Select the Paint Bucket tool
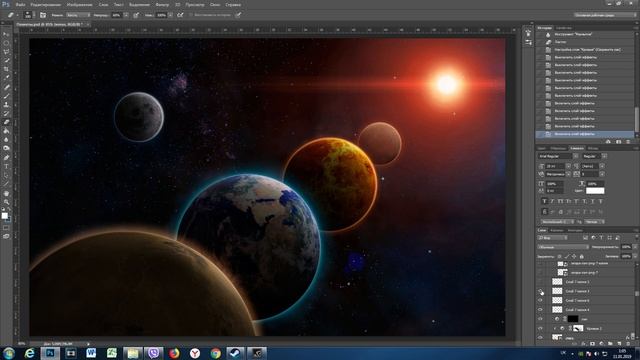 click(6, 131)
